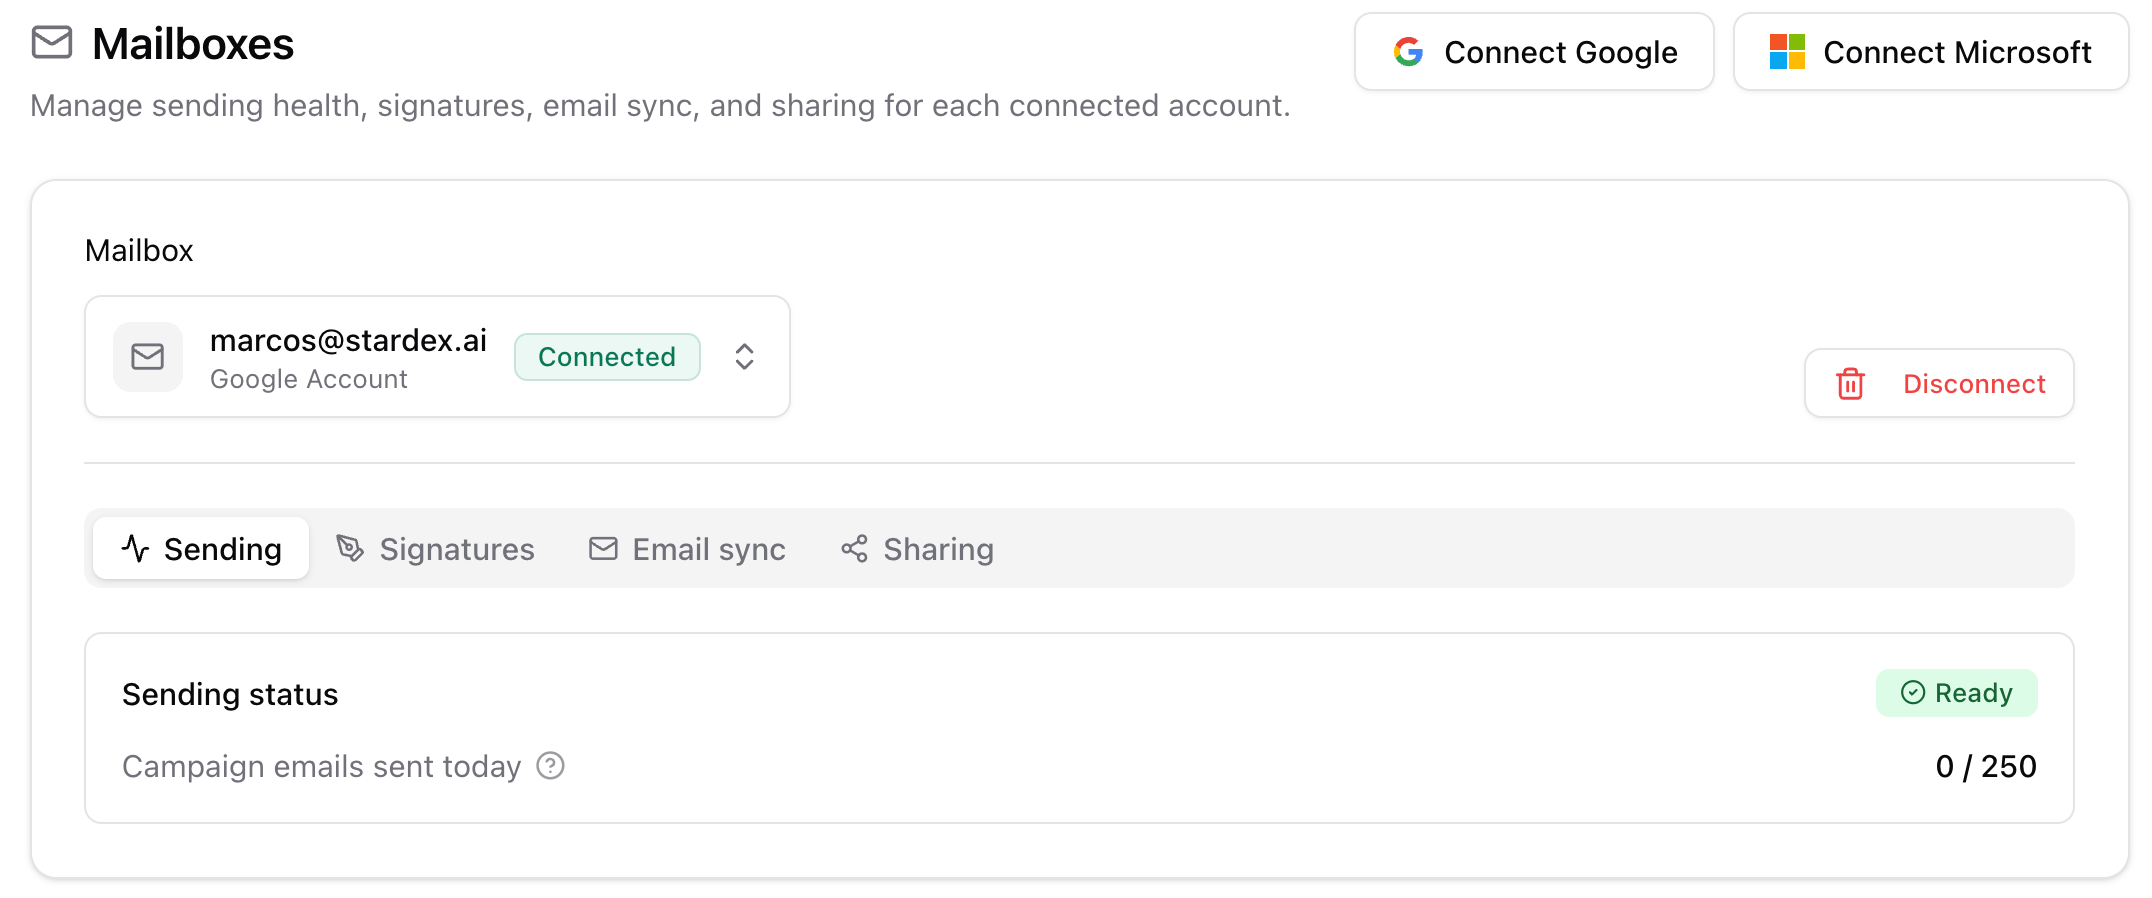Click the Sending status heading

pos(230,694)
